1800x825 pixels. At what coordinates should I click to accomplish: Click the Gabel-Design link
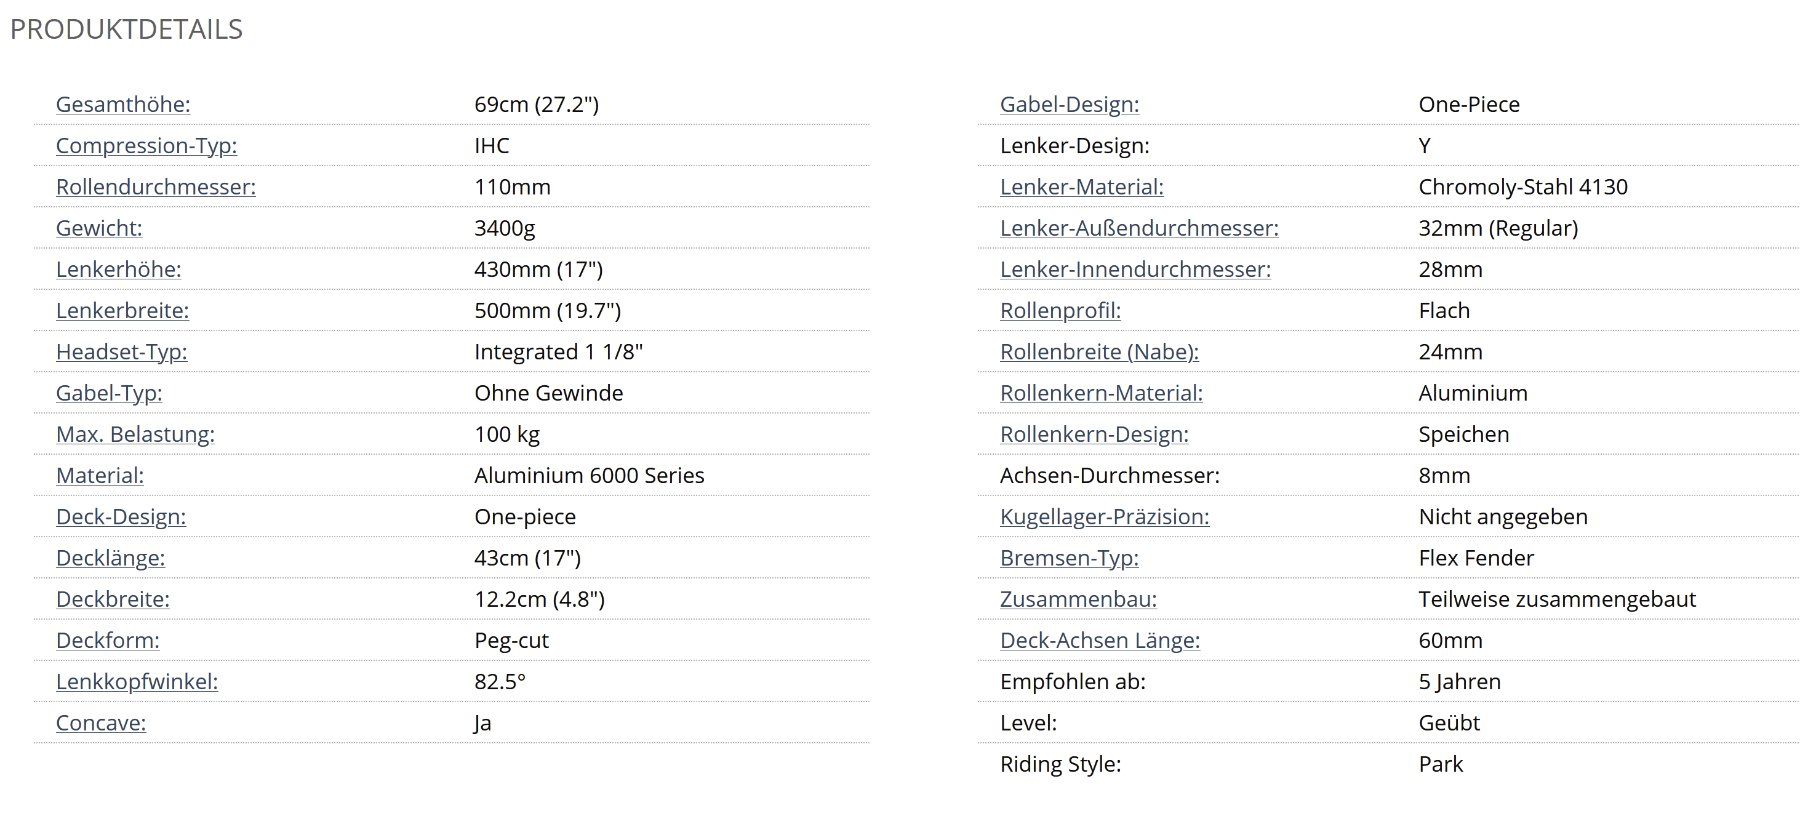click(1069, 104)
